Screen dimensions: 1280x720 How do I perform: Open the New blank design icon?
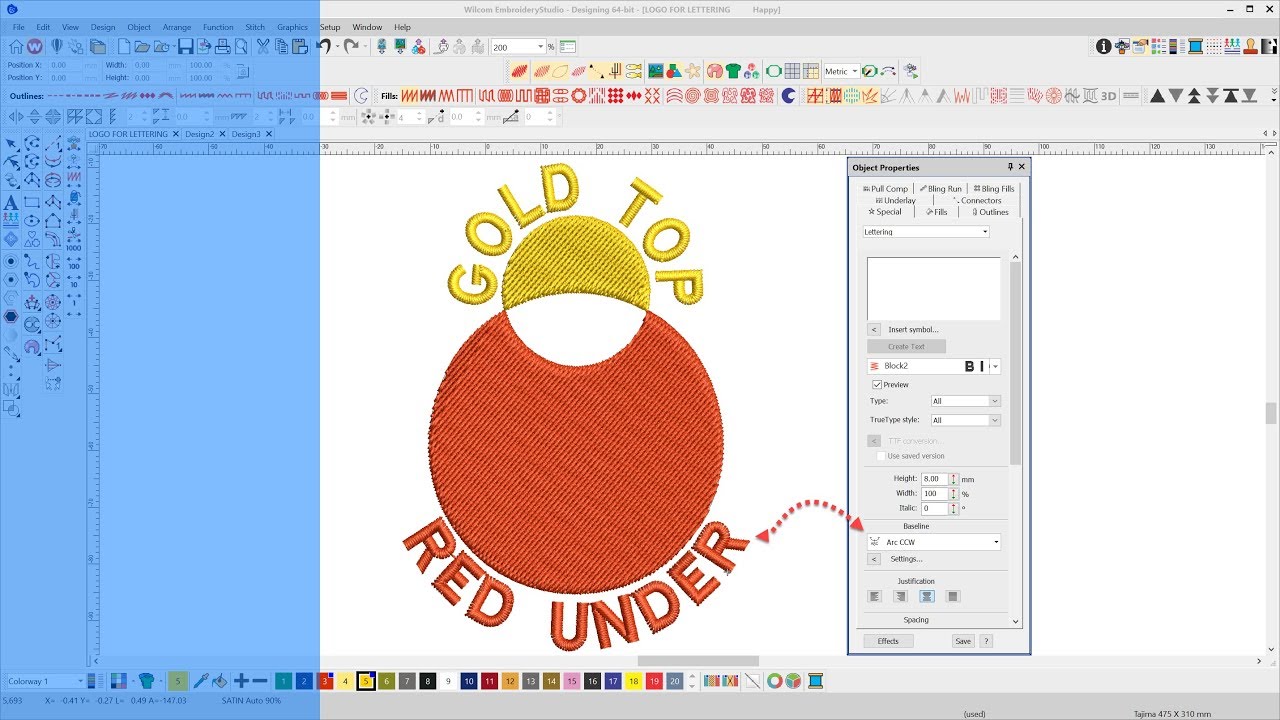124,46
